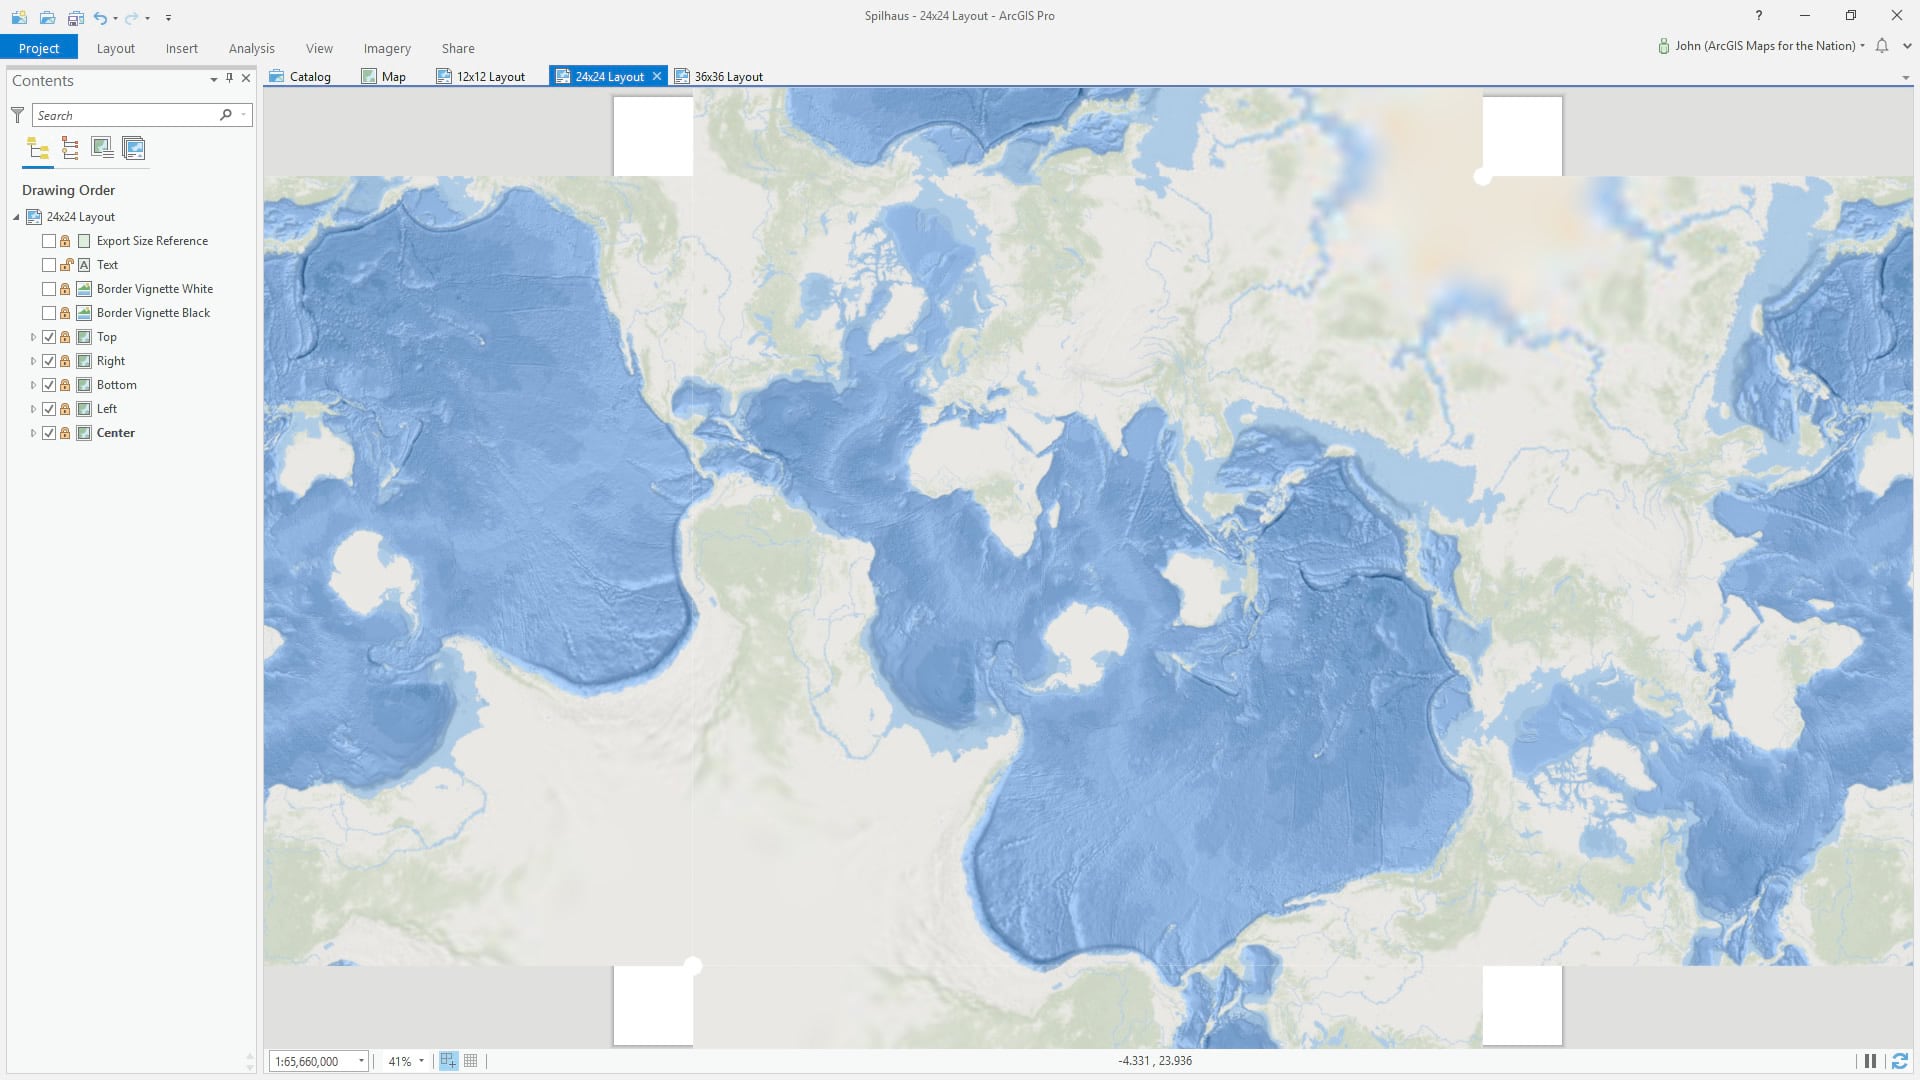Image resolution: width=1920 pixels, height=1080 pixels.
Task: Pause drawing with the status bar pause icon
Action: click(1870, 1061)
